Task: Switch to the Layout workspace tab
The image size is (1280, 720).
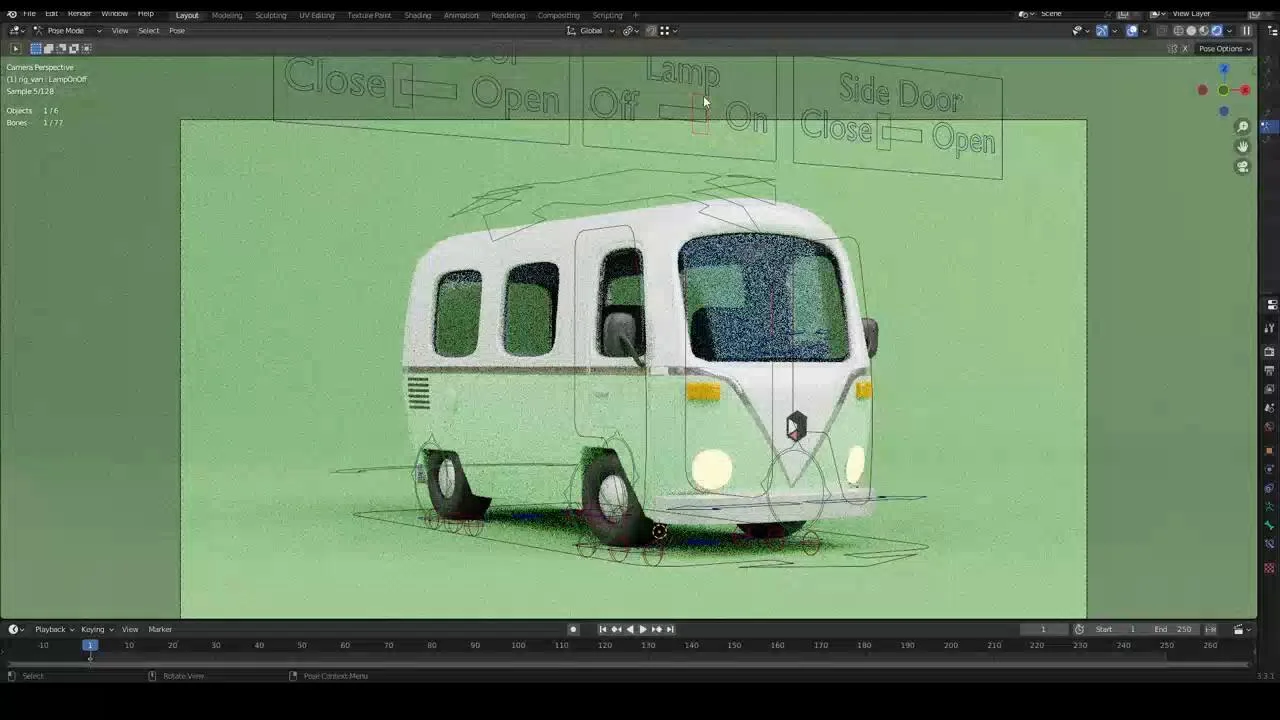Action: coord(187,15)
